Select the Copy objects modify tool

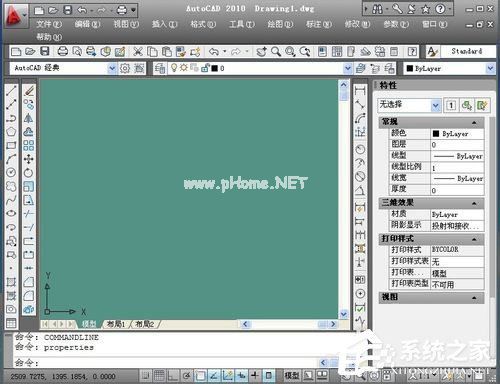pos(29,104)
